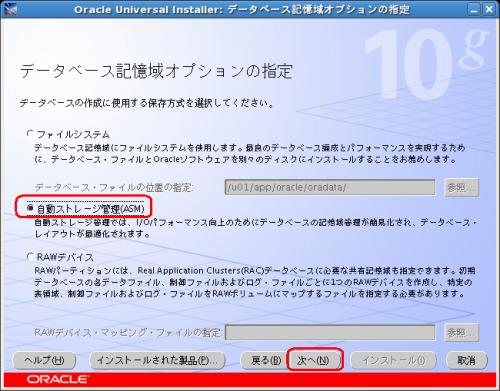Click the Oracle Universal Installer title bar text
Screen dimensions: 500x391
coord(242,9)
